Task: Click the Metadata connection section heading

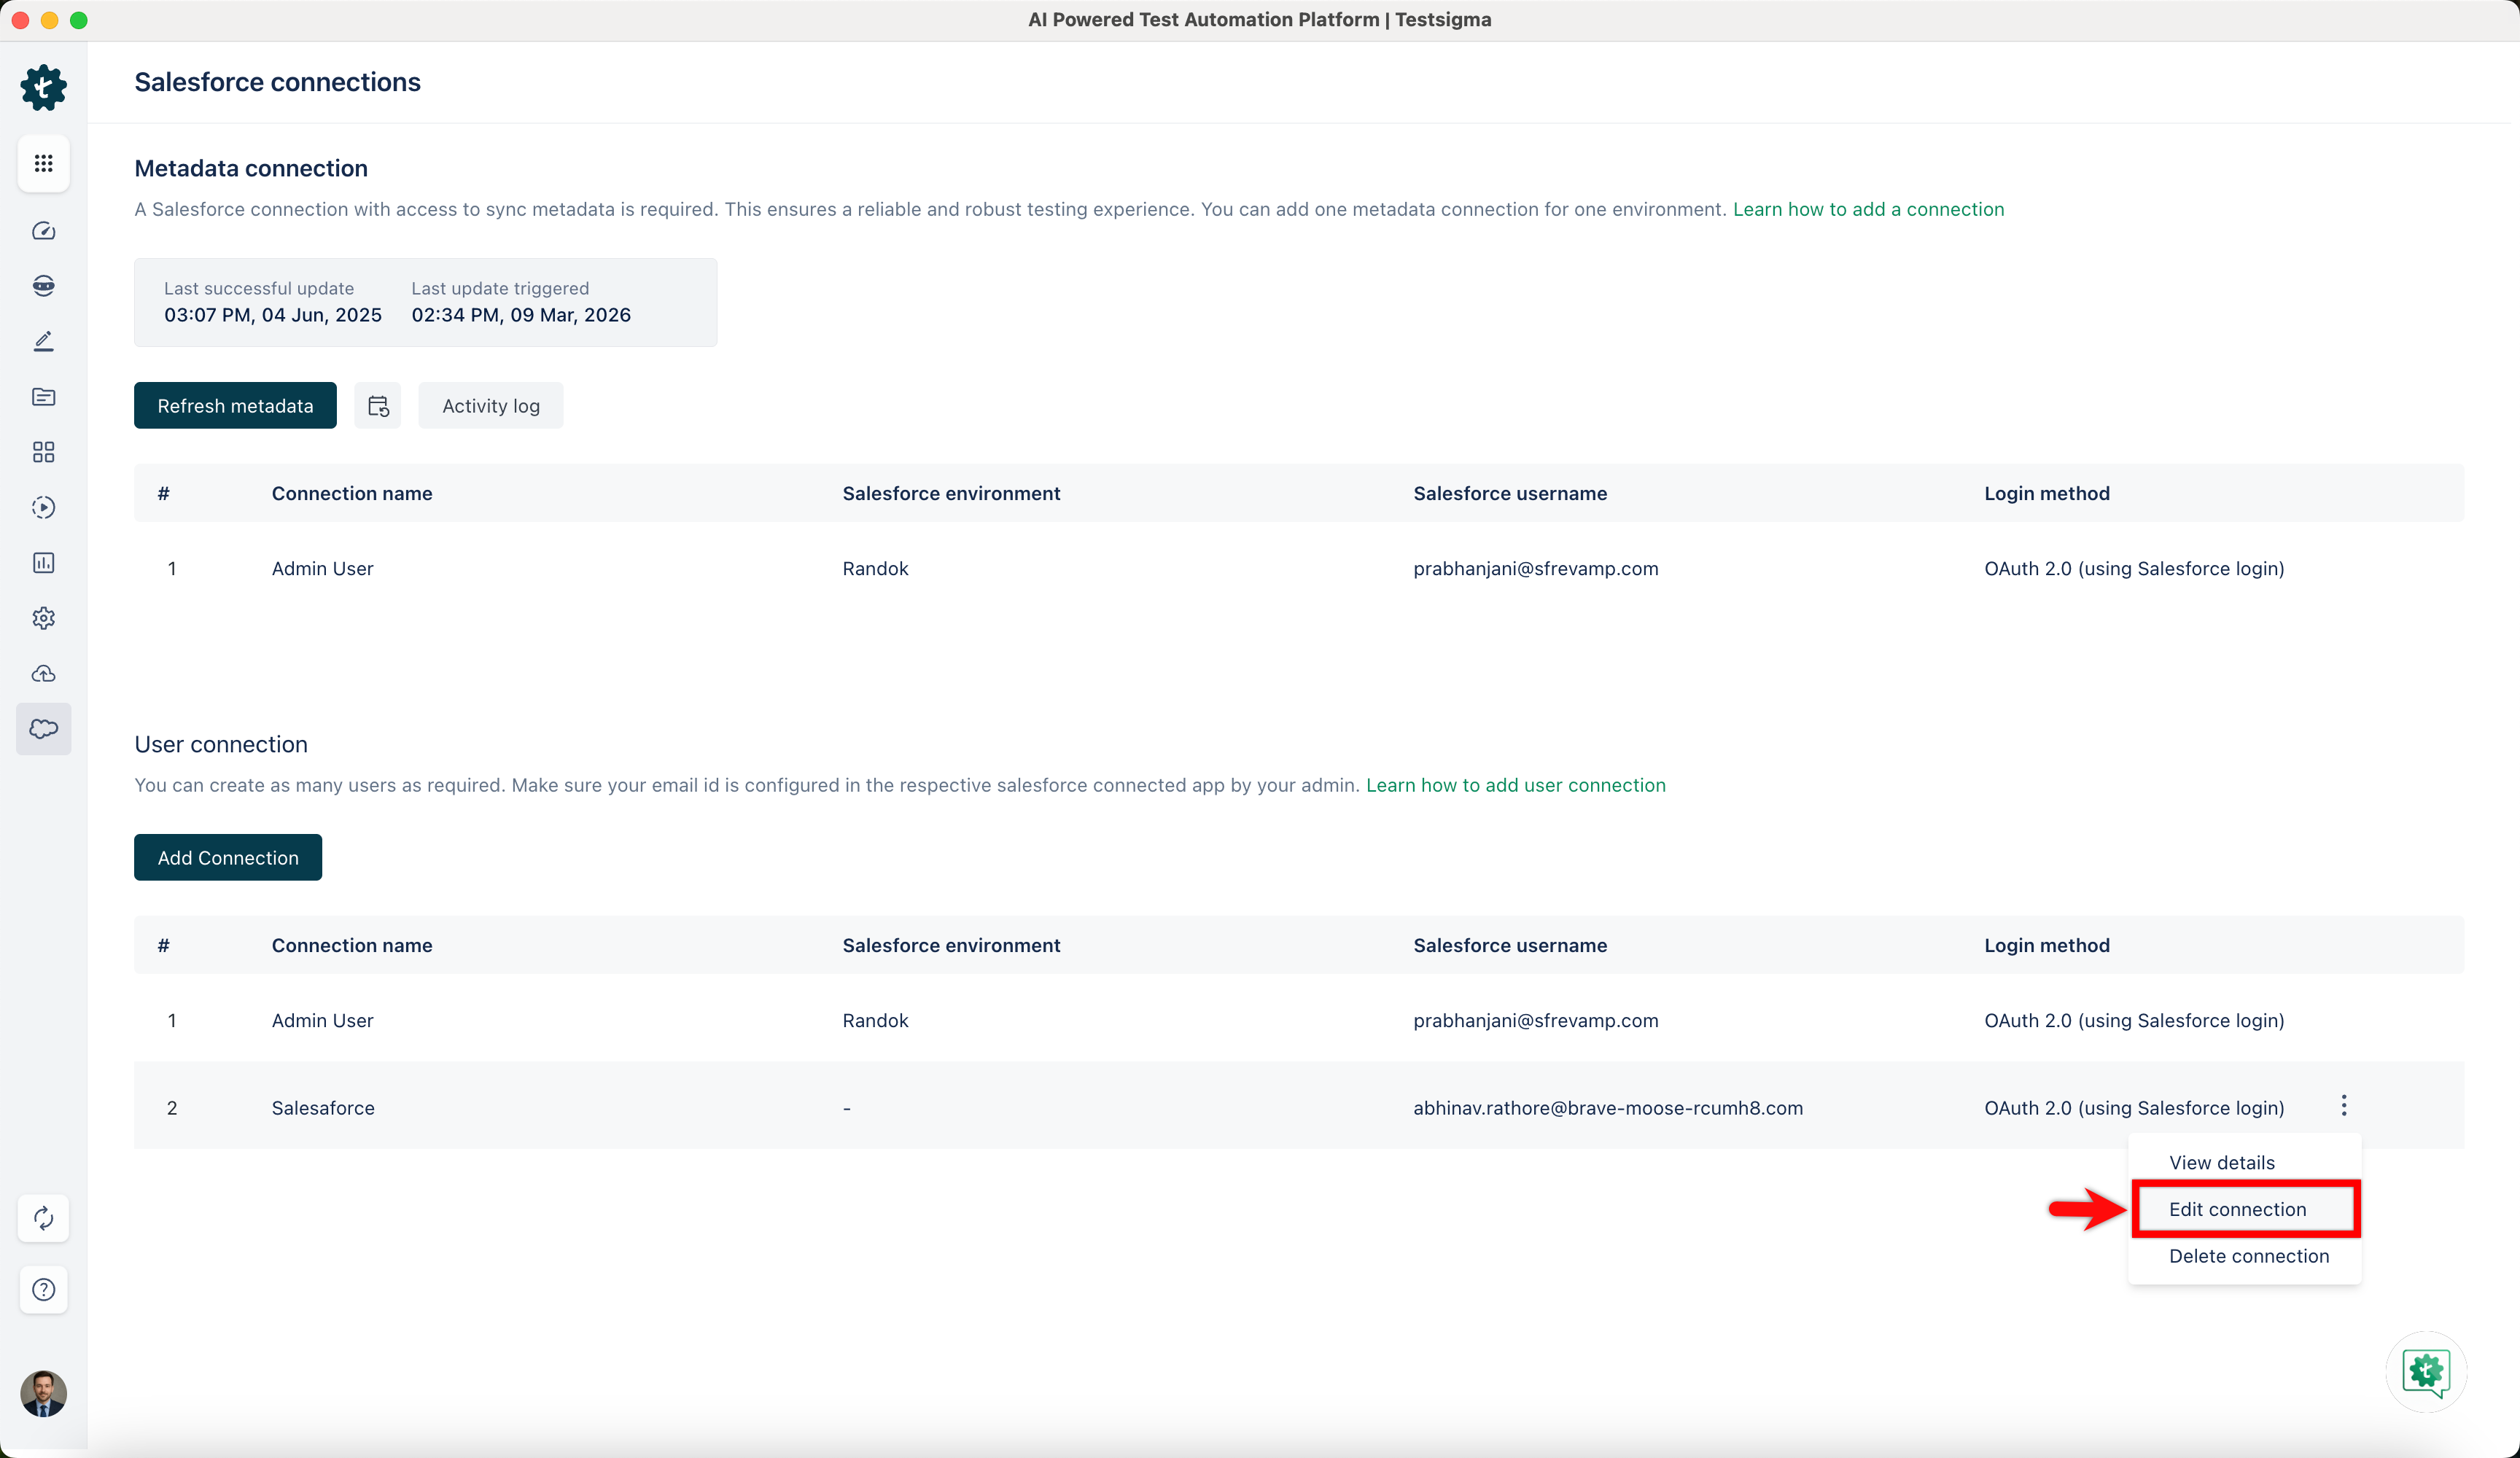Action: click(x=251, y=168)
